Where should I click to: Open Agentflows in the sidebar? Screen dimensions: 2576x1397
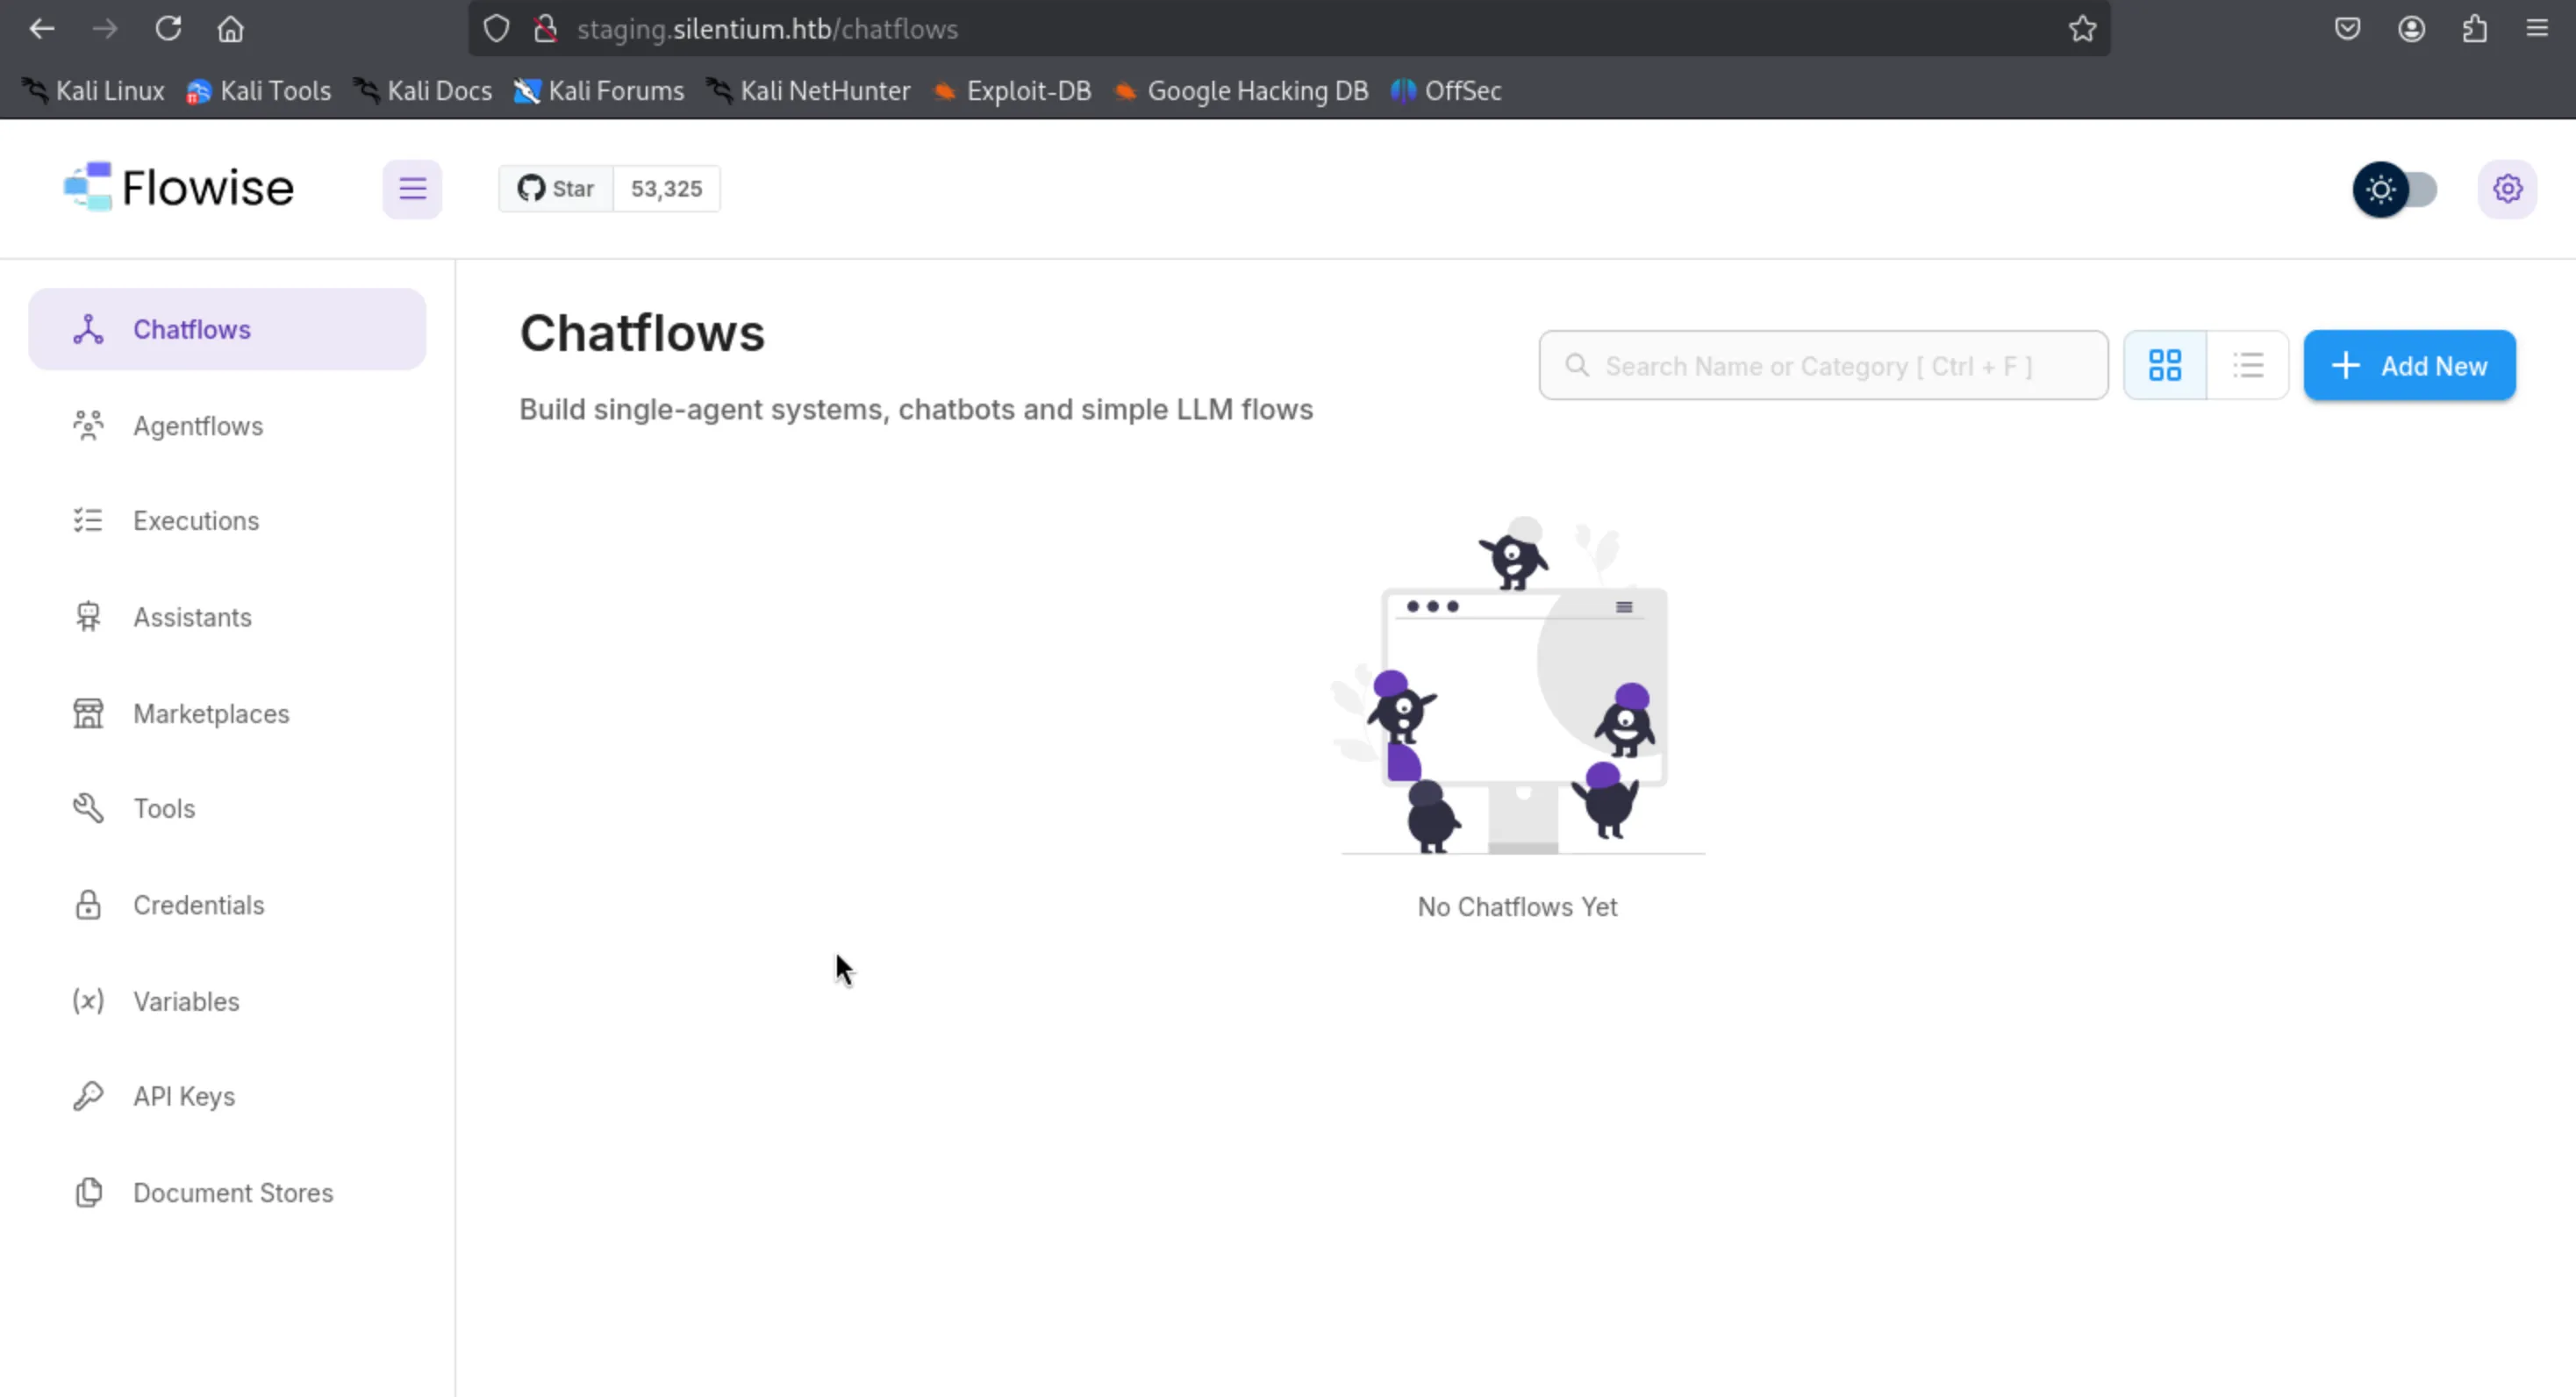227,426
